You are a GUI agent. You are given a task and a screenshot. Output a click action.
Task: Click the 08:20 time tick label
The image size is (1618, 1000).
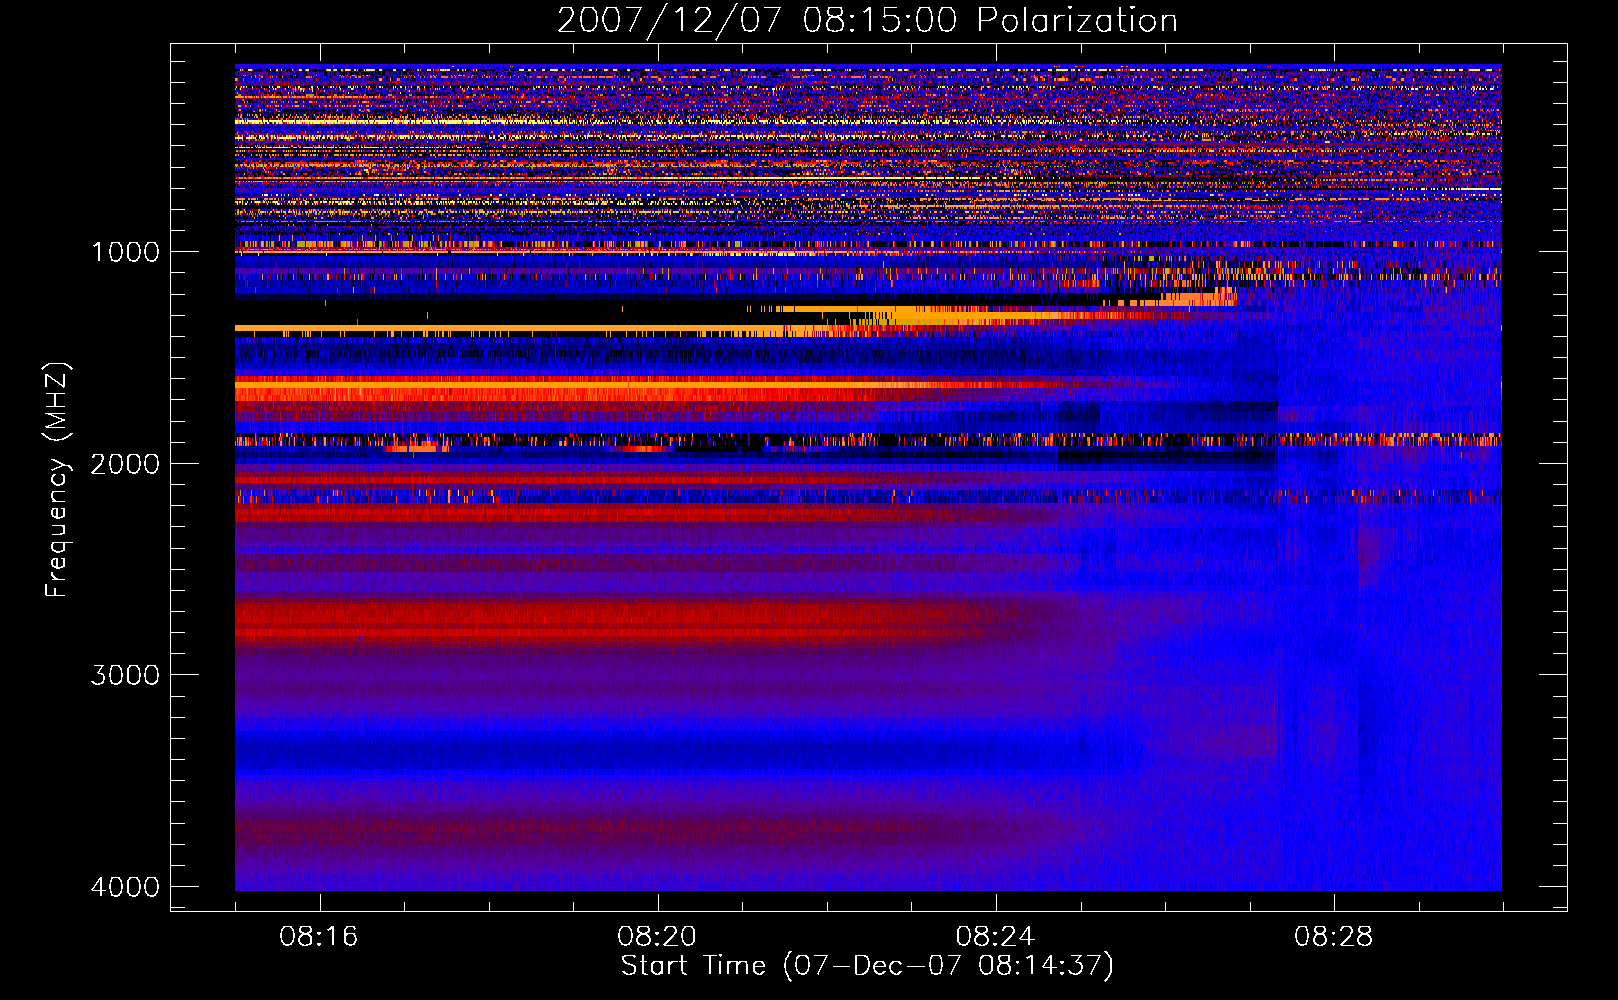point(657,937)
